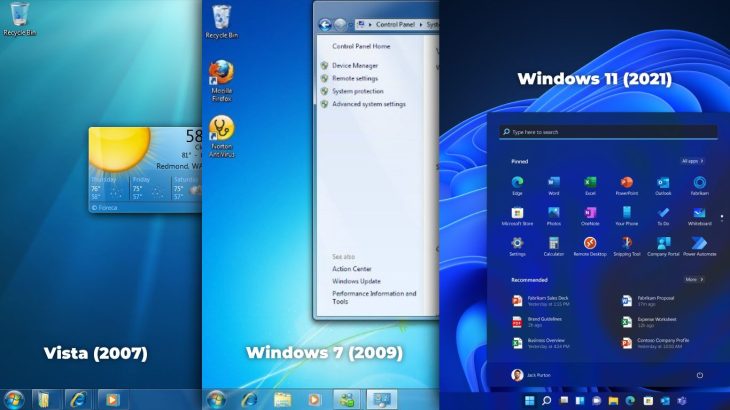Viewport: 730px width, 410px height.
Task: Launch Remote Desktop from pinned apps
Action: [x=590, y=244]
